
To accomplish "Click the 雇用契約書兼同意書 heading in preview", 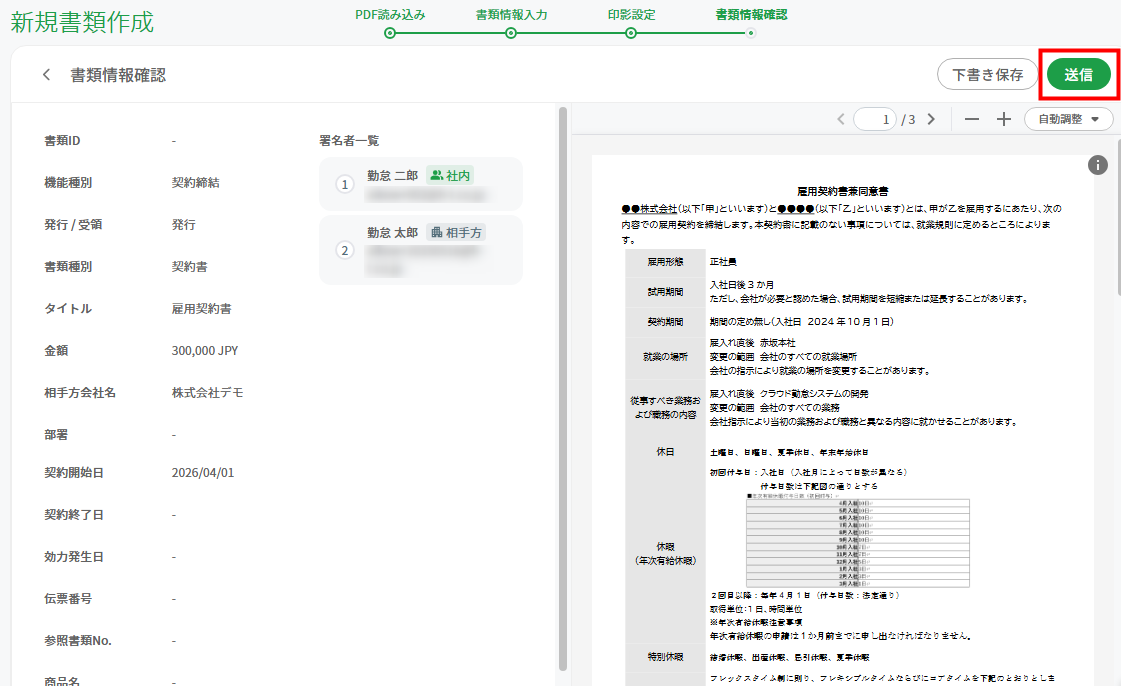I will [842, 191].
